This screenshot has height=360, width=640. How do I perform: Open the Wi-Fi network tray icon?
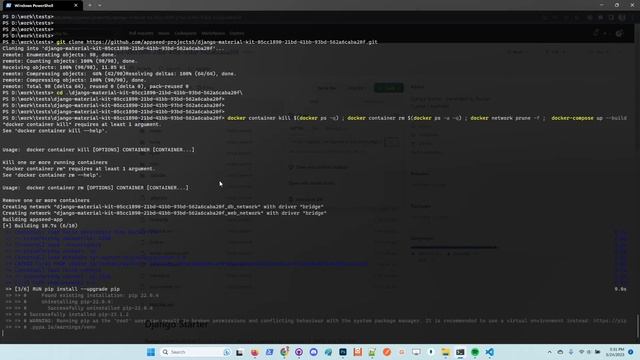581,352
